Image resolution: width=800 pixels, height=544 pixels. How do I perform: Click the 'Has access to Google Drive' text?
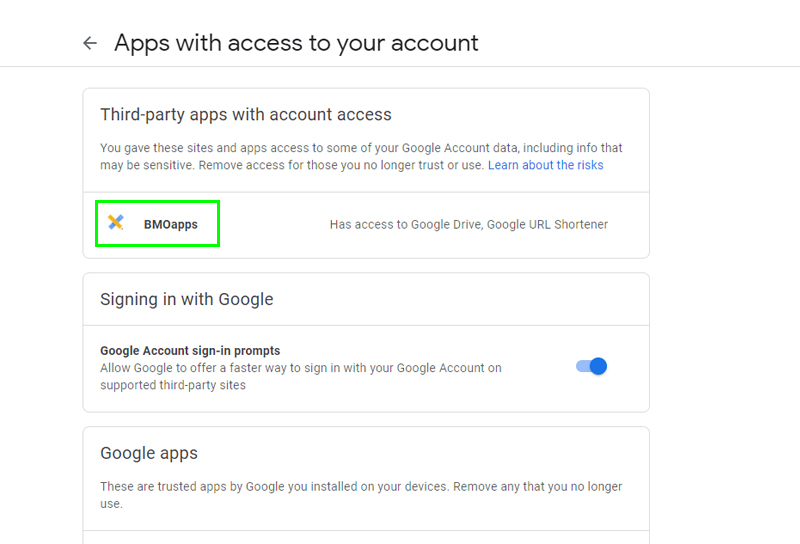406,225
